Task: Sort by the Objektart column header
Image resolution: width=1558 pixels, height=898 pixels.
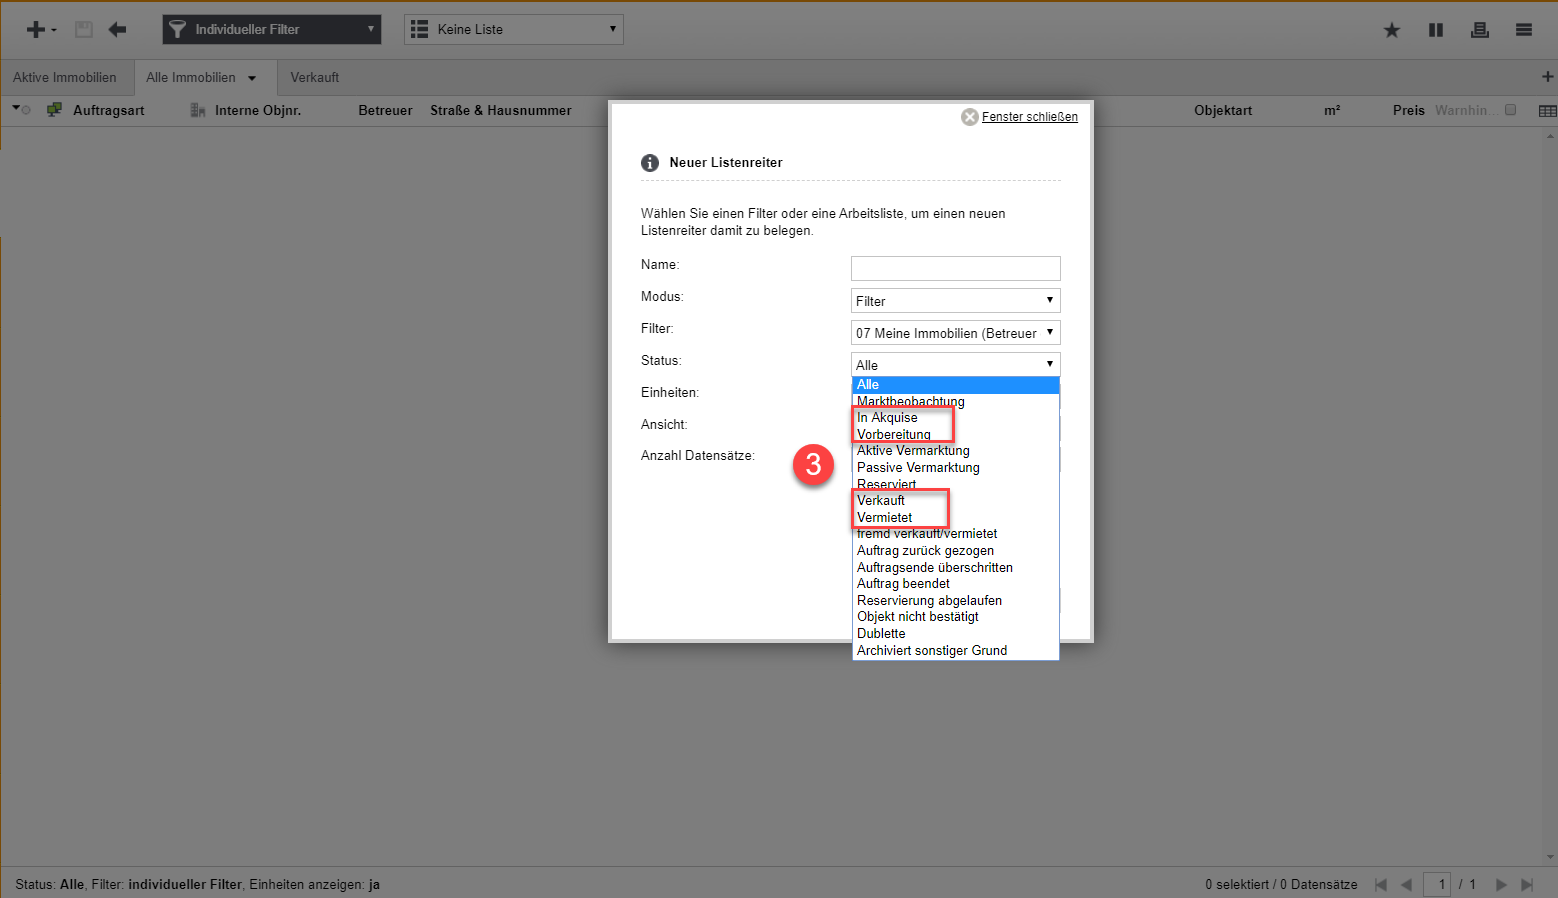Action: tap(1222, 111)
